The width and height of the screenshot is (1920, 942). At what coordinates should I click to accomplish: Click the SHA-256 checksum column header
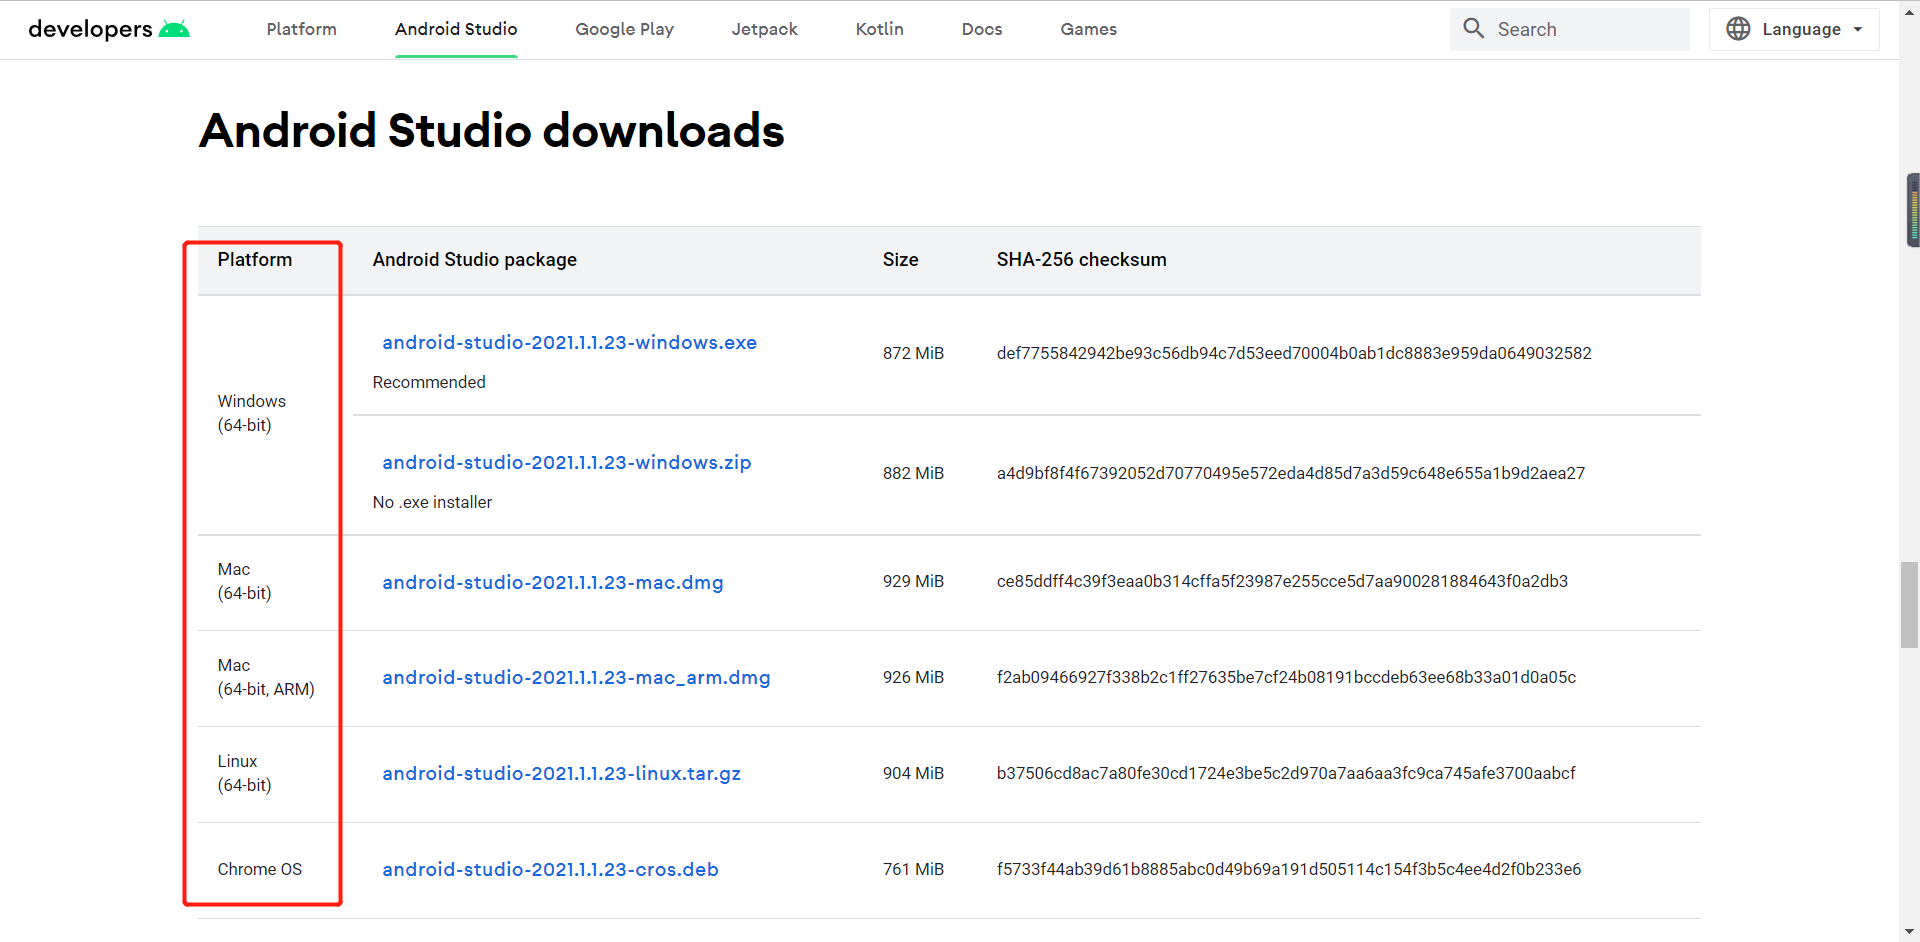click(1081, 259)
